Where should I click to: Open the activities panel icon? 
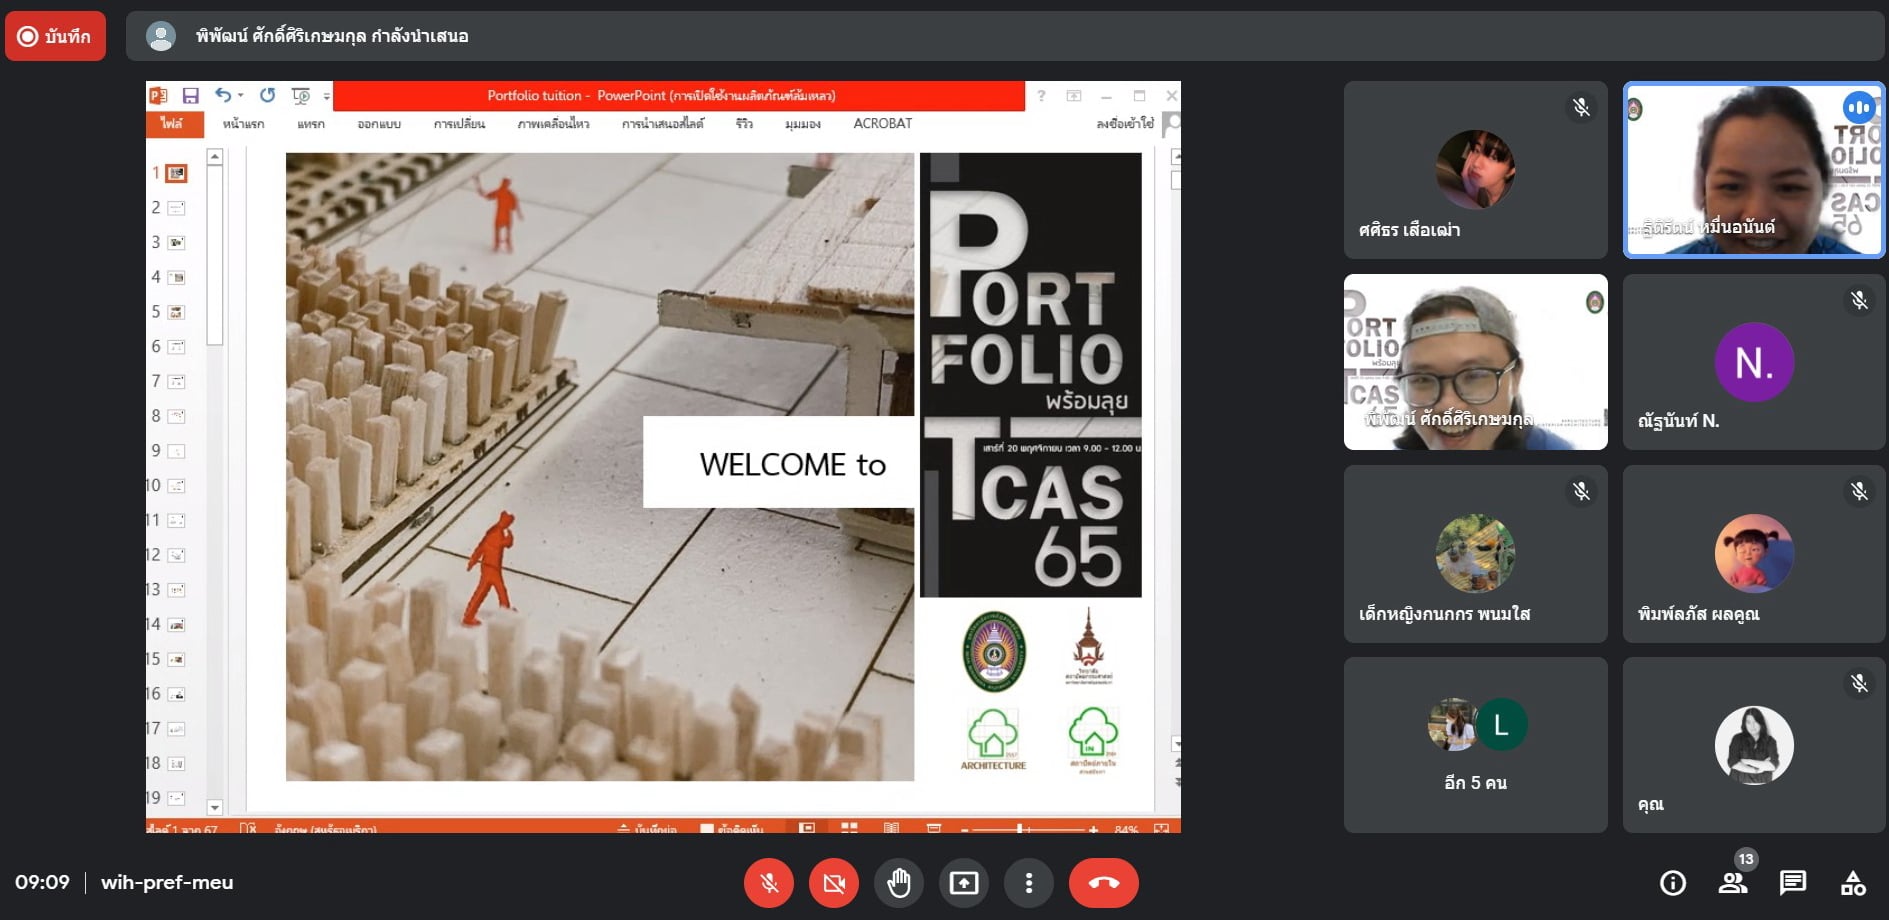[1852, 883]
